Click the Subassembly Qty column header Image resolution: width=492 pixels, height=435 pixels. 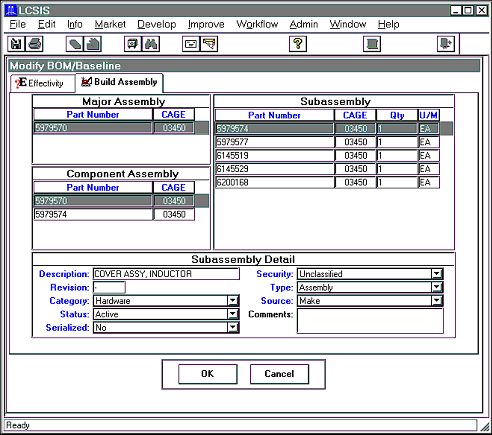pos(397,115)
